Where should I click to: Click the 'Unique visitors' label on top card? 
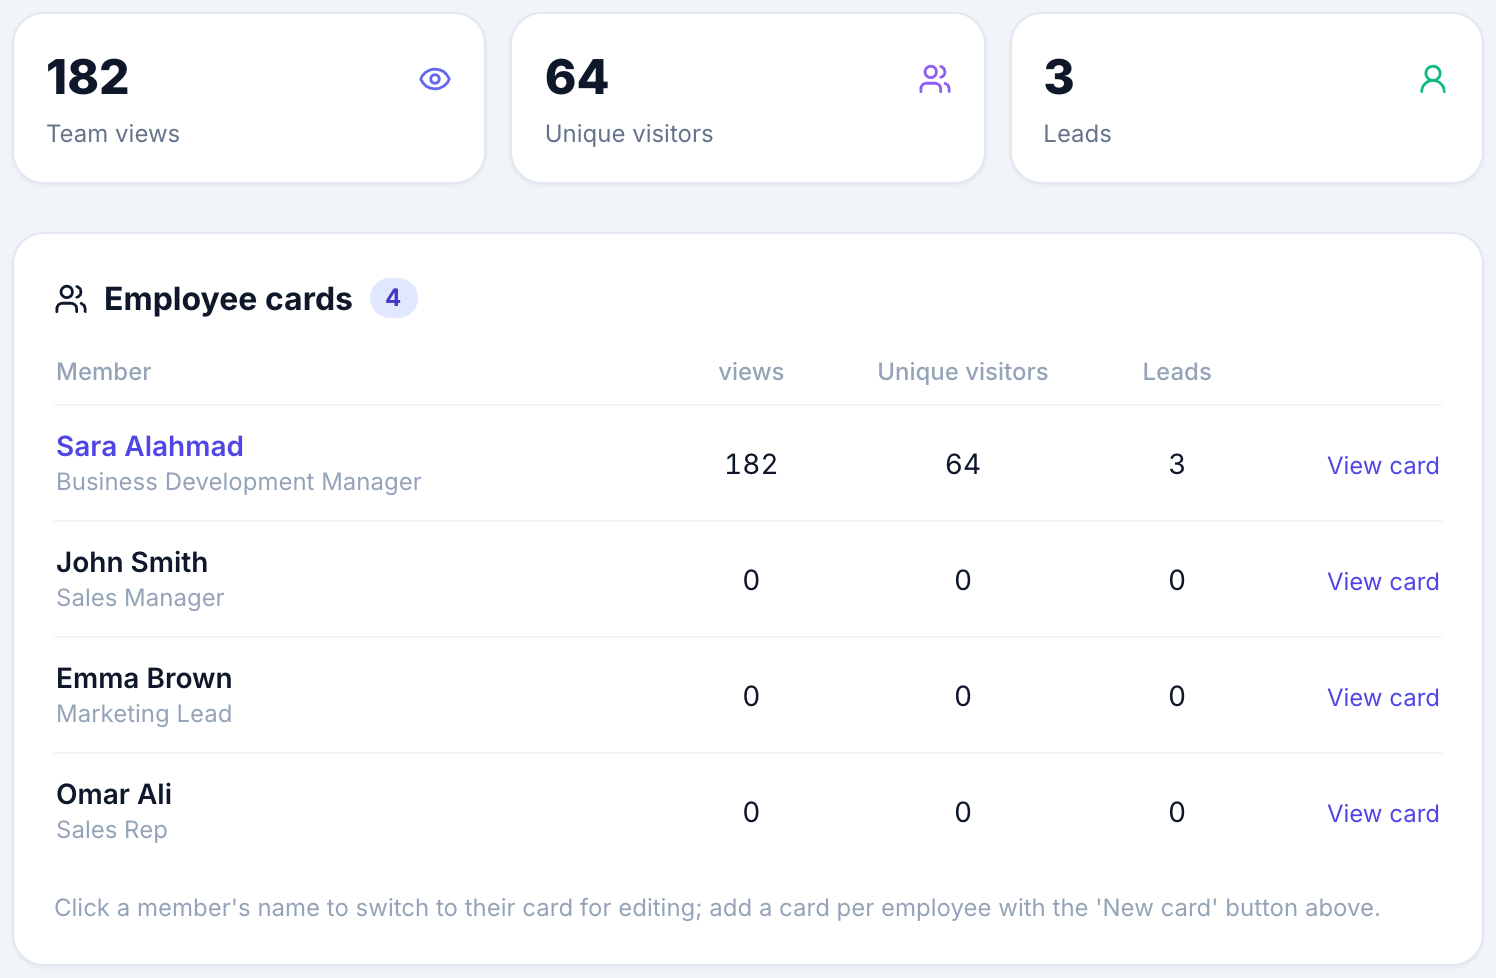click(629, 134)
